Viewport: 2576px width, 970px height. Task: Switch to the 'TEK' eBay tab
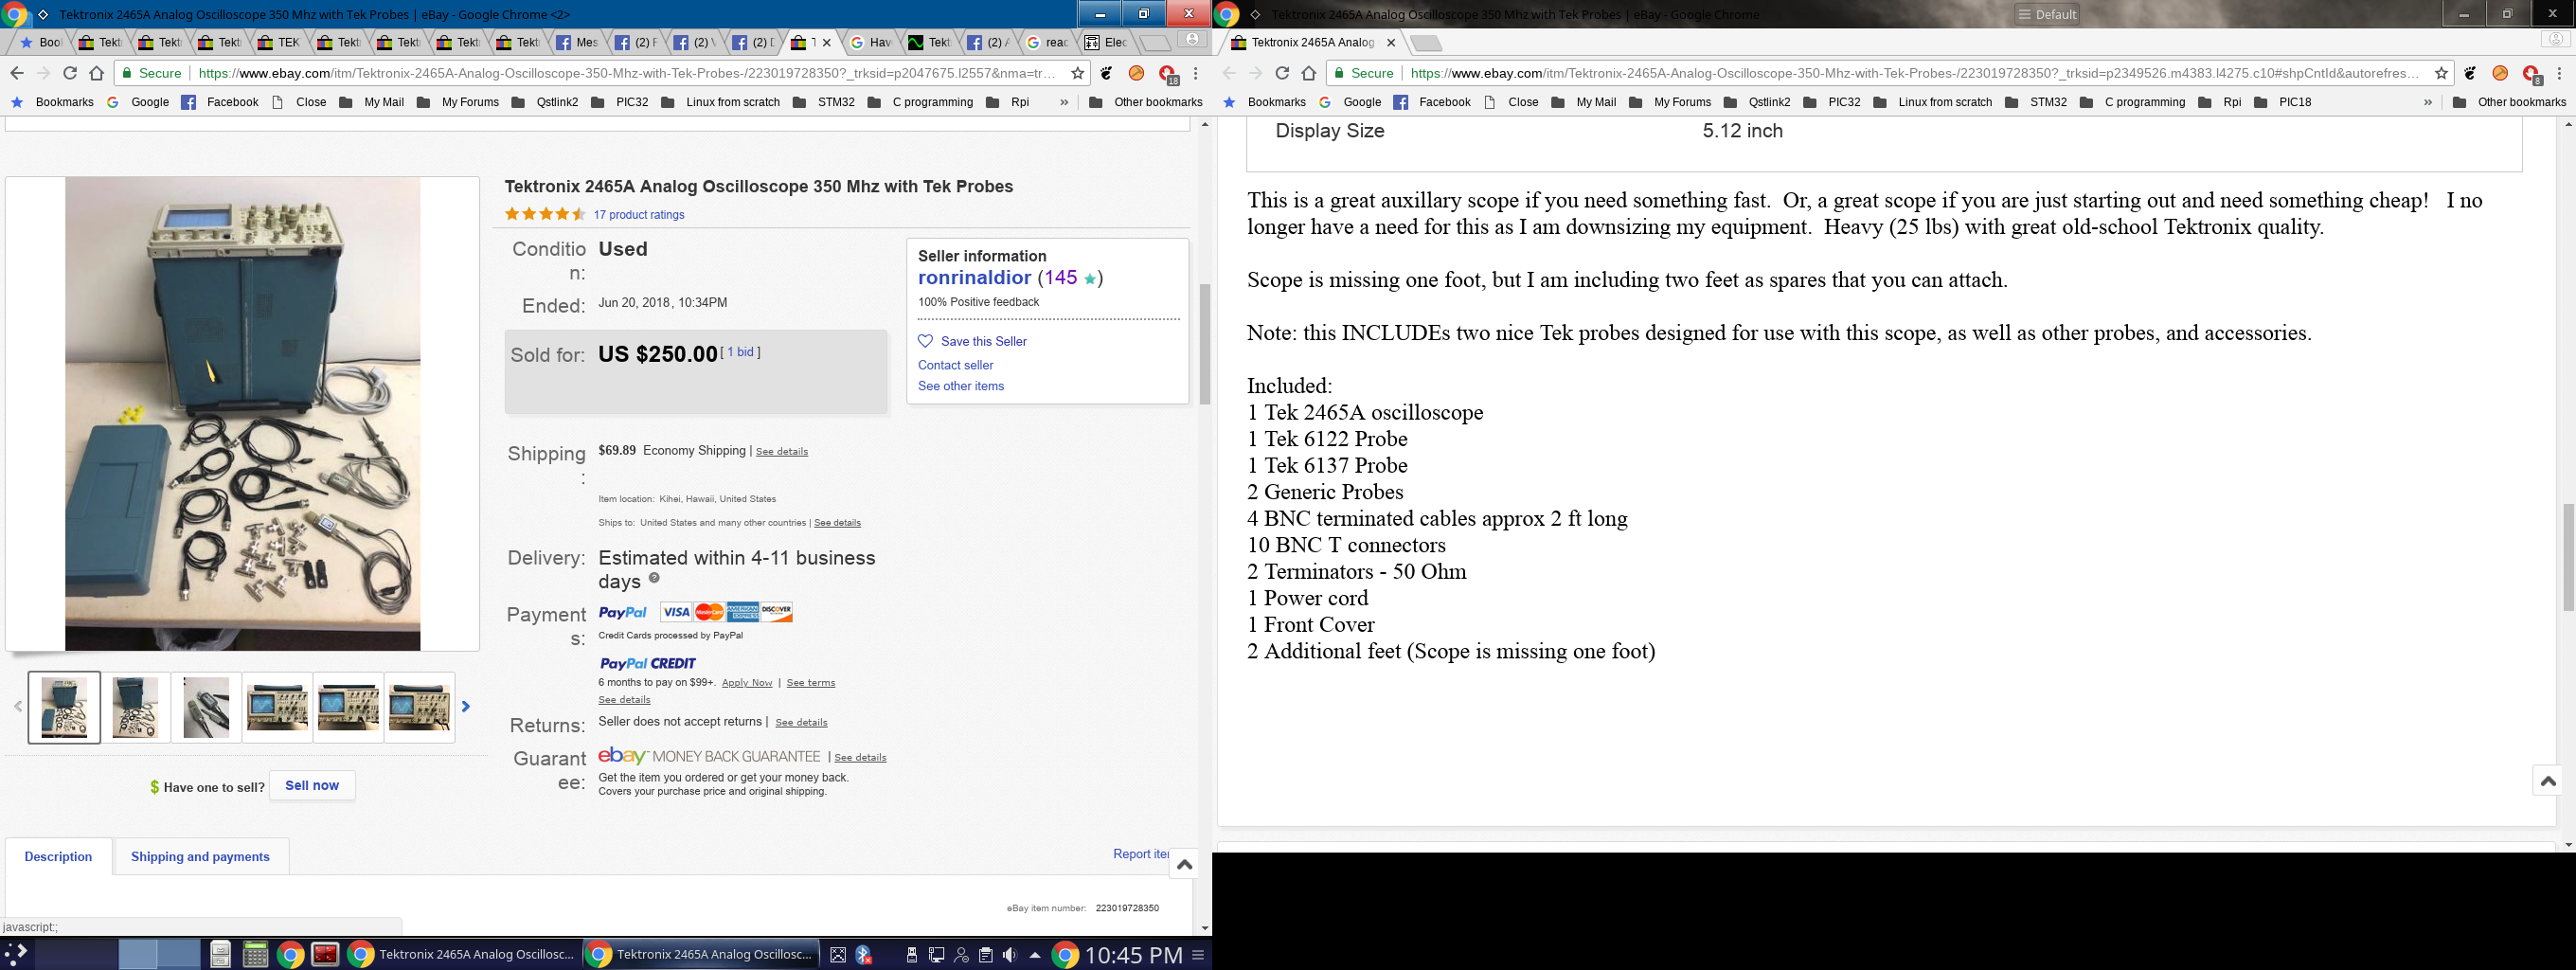[x=279, y=42]
